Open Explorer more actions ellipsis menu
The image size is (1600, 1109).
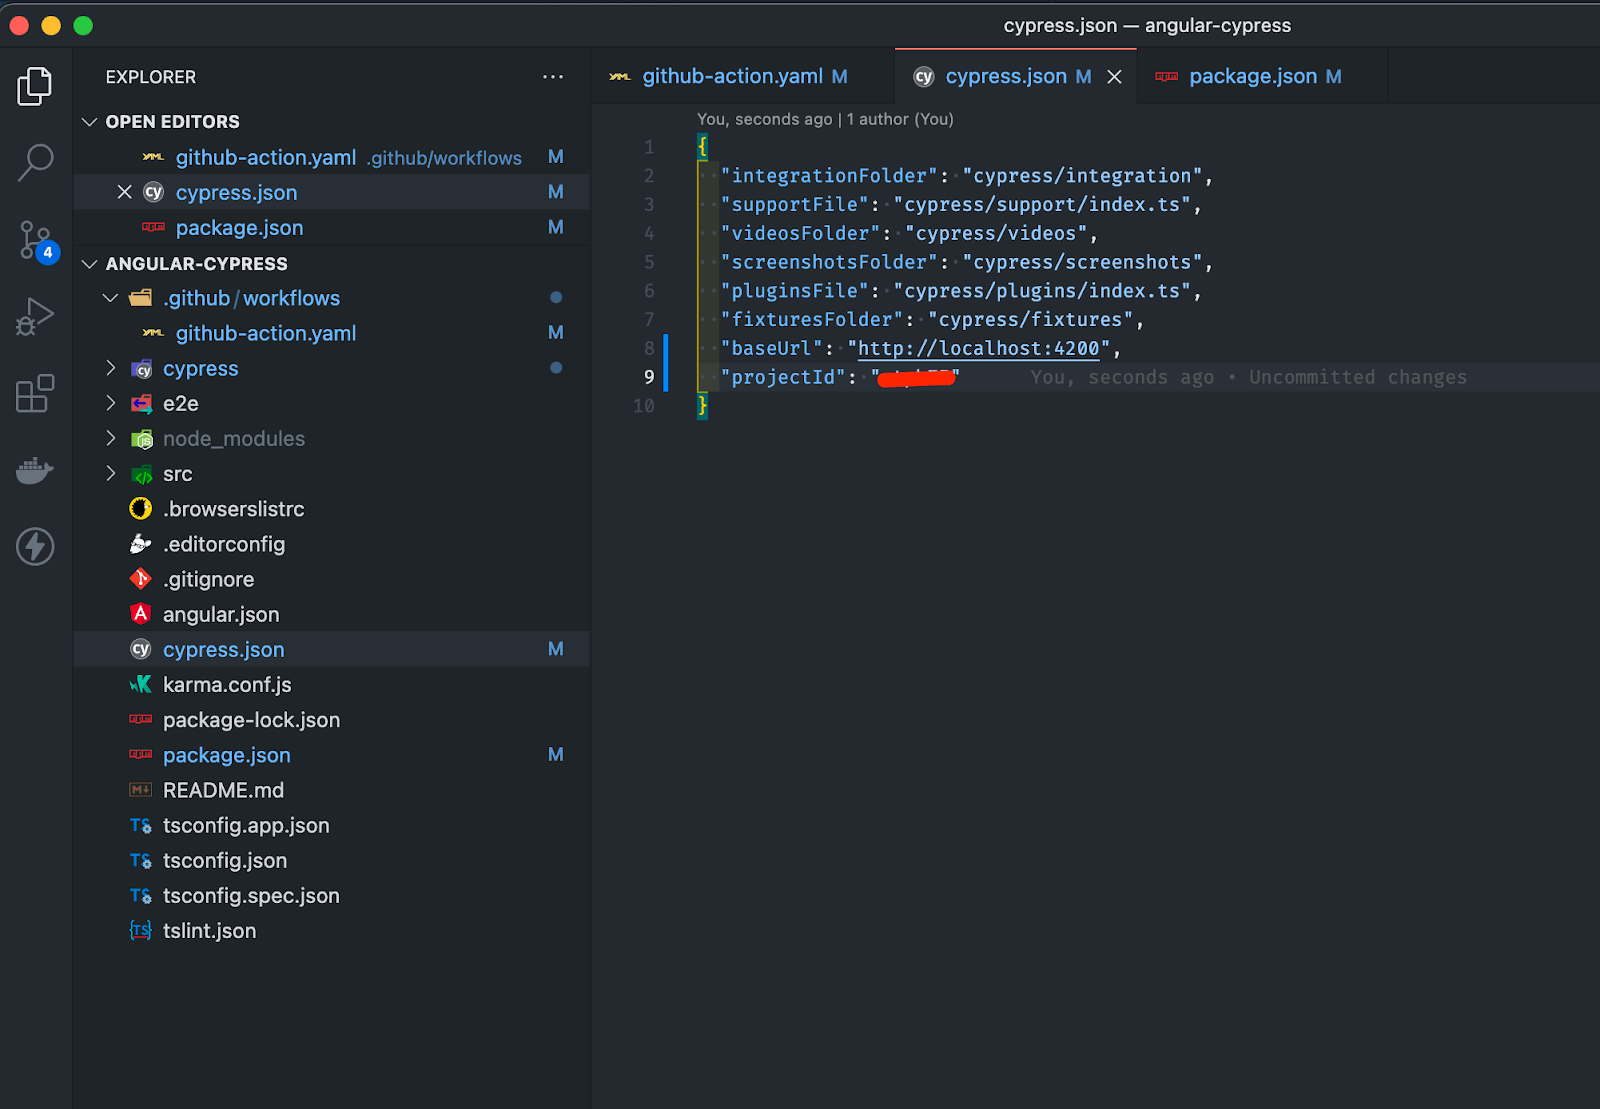pyautogui.click(x=553, y=77)
